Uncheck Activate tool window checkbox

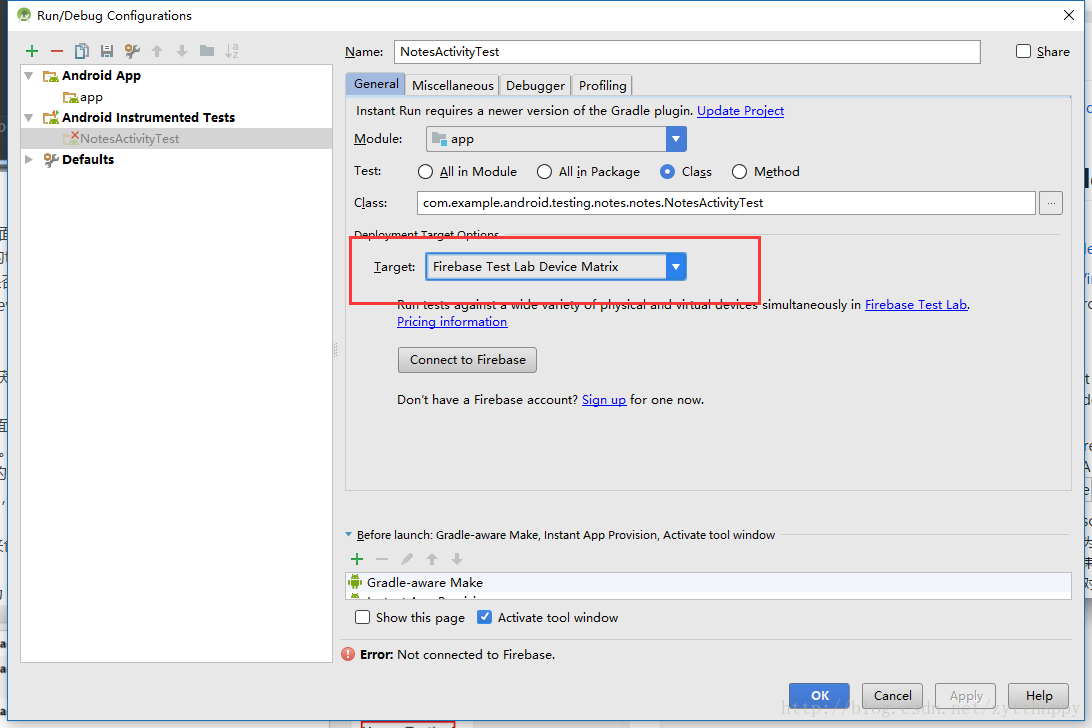tap(484, 617)
